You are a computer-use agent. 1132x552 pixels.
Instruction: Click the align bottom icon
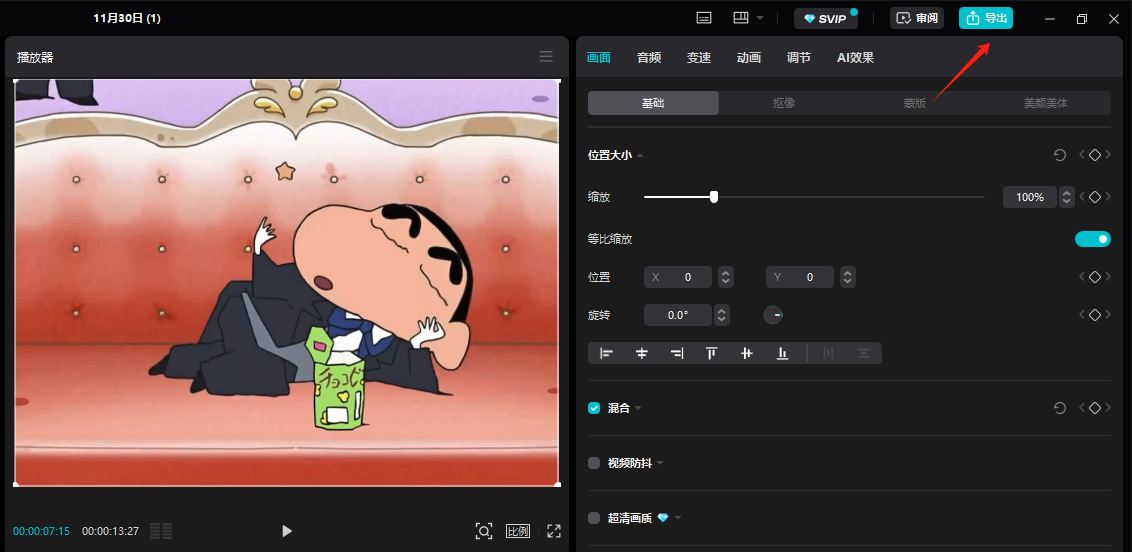coord(782,354)
